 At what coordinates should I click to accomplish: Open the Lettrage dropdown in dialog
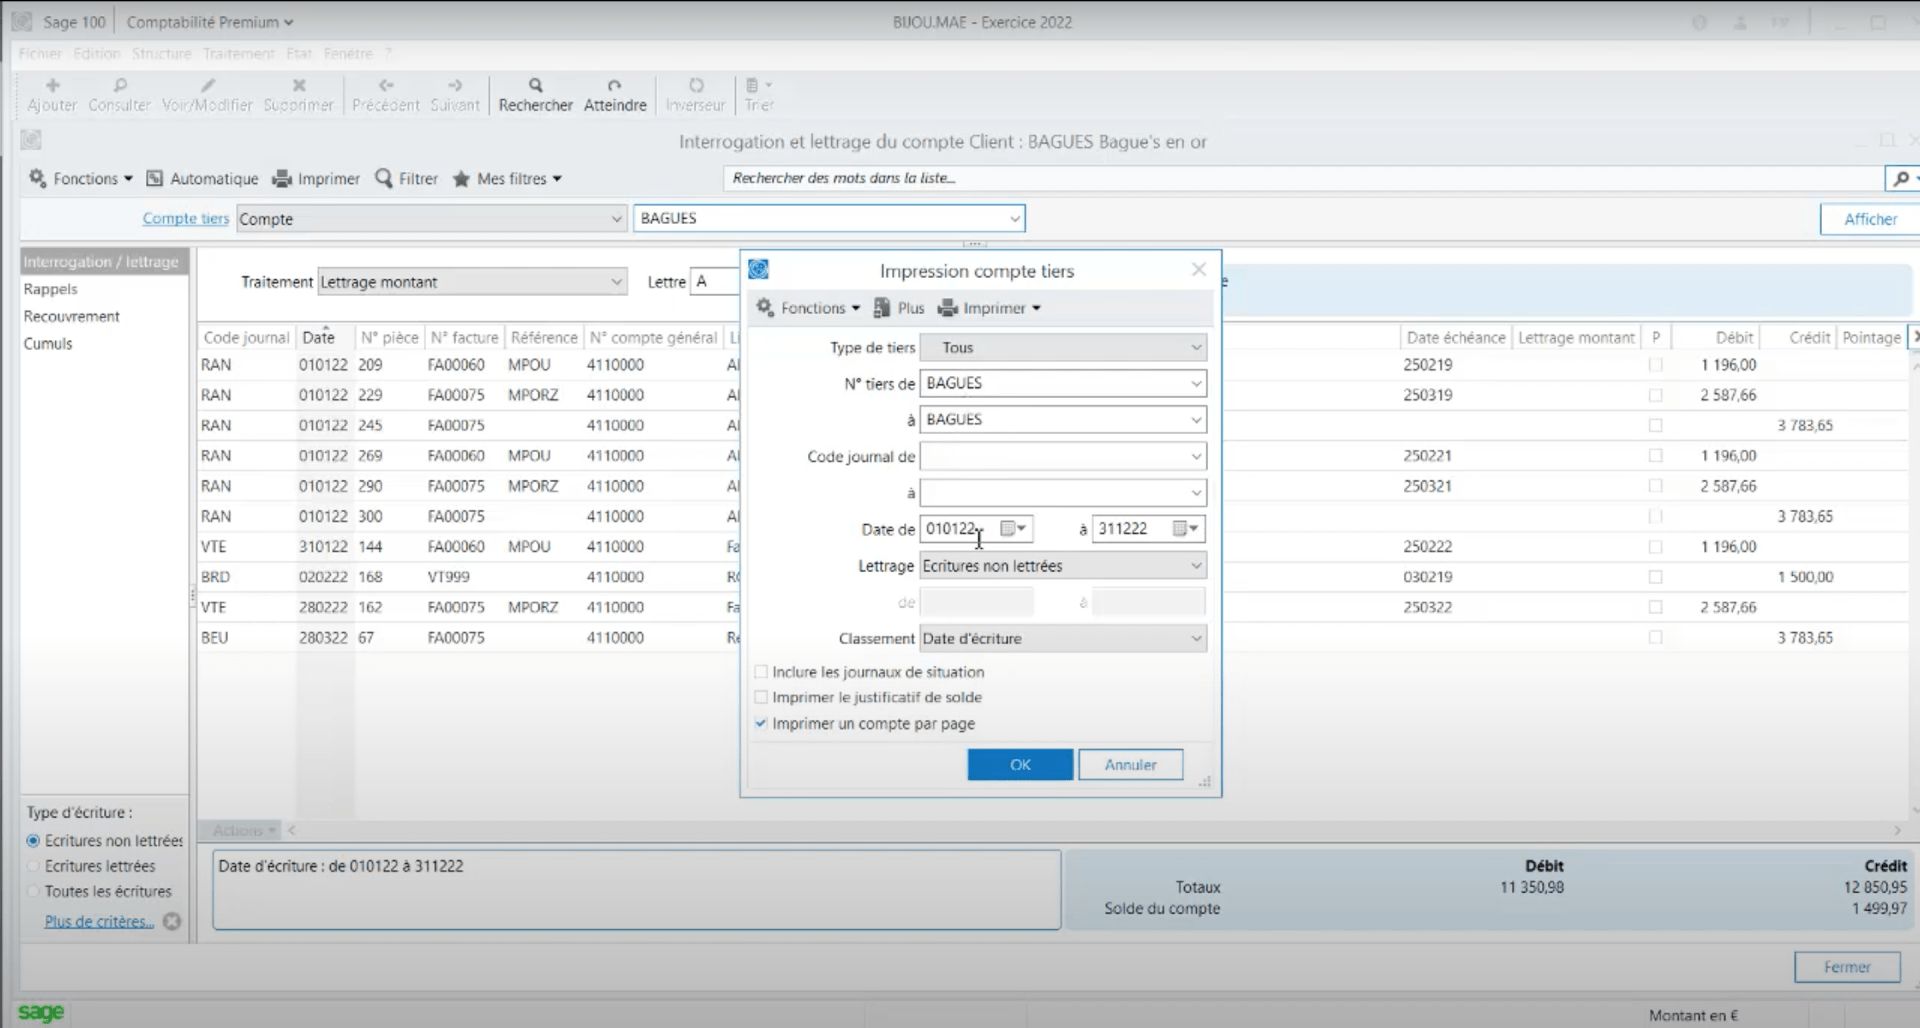tap(1195, 566)
